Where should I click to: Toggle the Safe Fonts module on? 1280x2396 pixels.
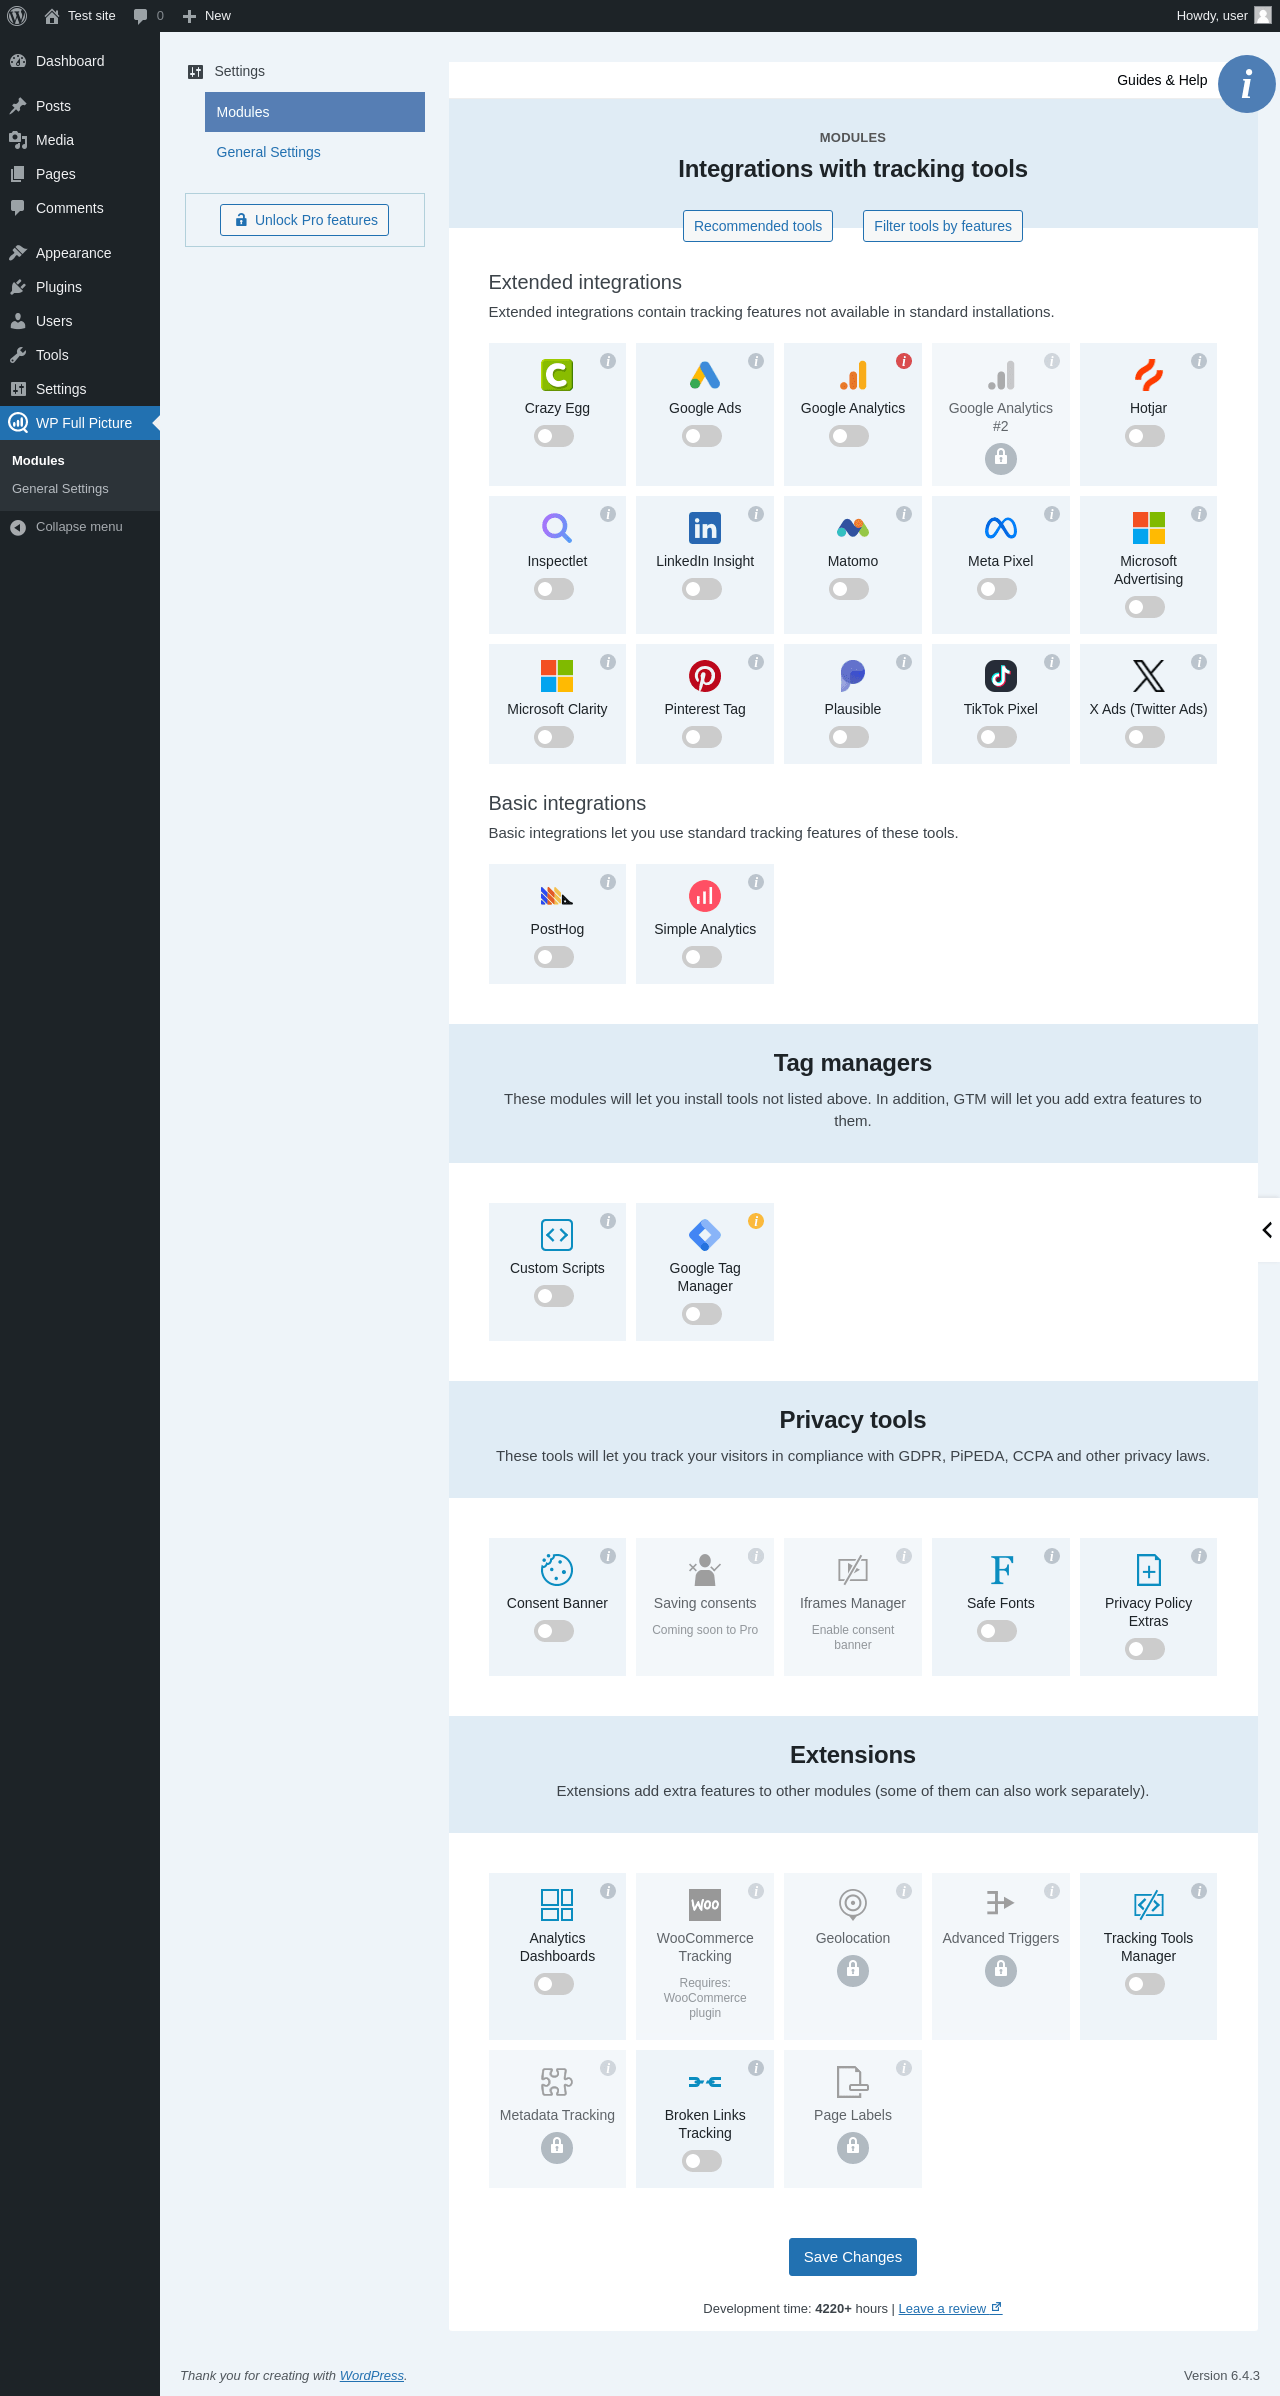coord(997,1631)
